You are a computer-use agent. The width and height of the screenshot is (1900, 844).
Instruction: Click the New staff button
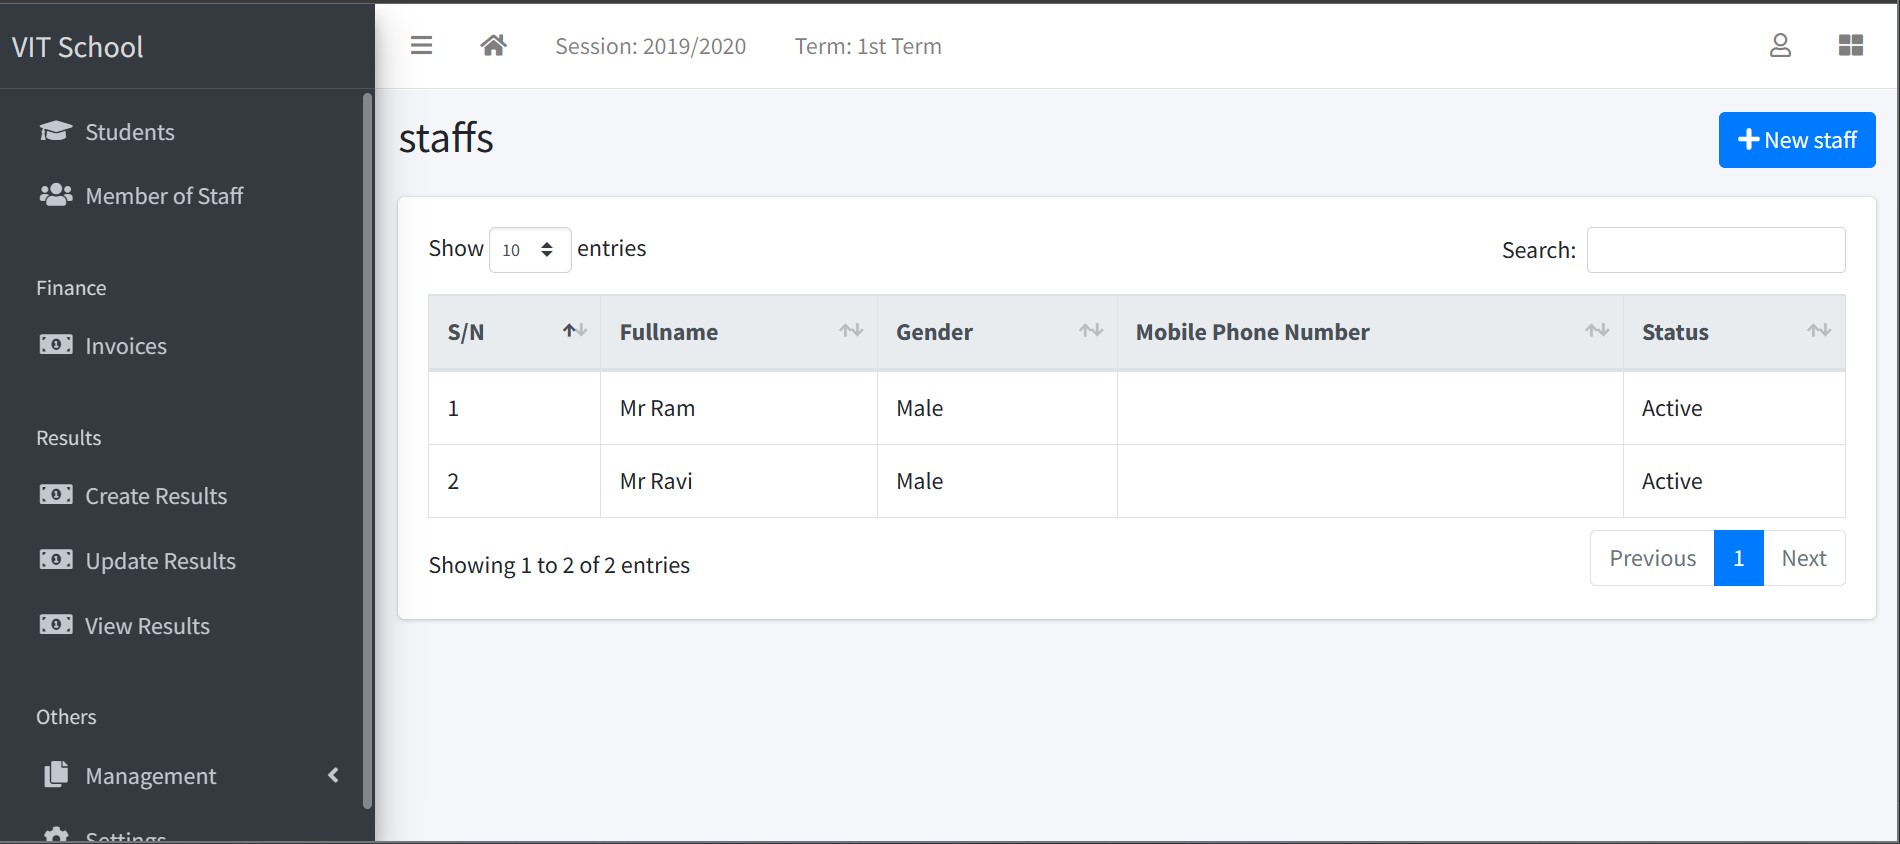pos(1797,140)
